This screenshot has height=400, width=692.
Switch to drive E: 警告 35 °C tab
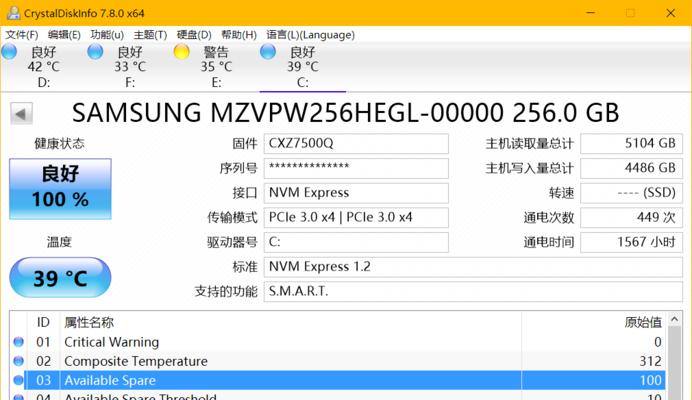pyautogui.click(x=216, y=67)
